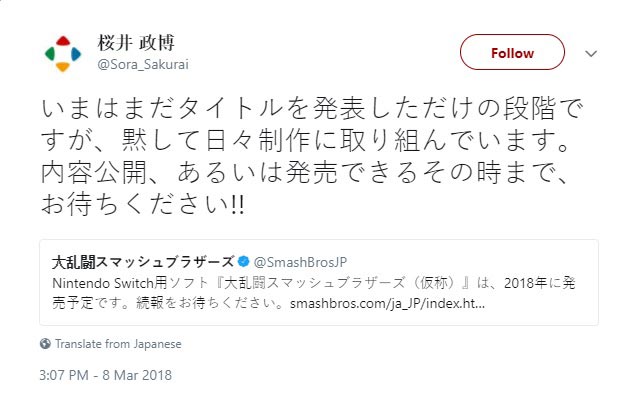Click the 3:07 PM time text

[x=65, y=375]
